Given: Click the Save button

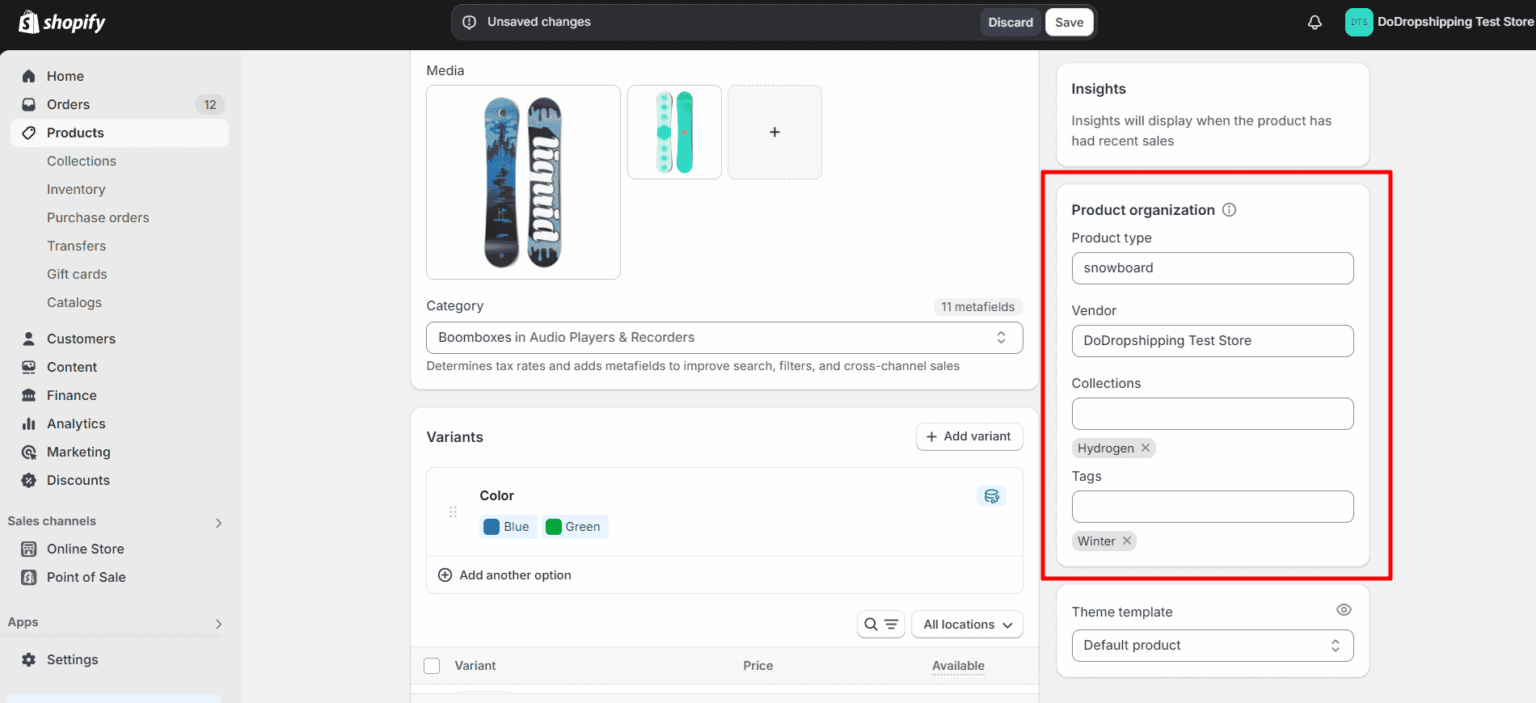Looking at the screenshot, I should (x=1068, y=21).
